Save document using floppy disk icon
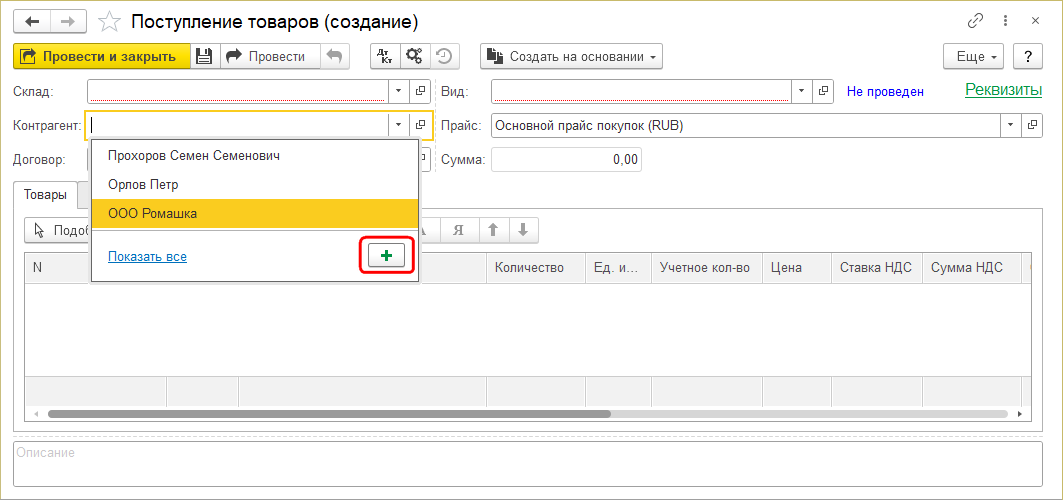 pyautogui.click(x=204, y=57)
